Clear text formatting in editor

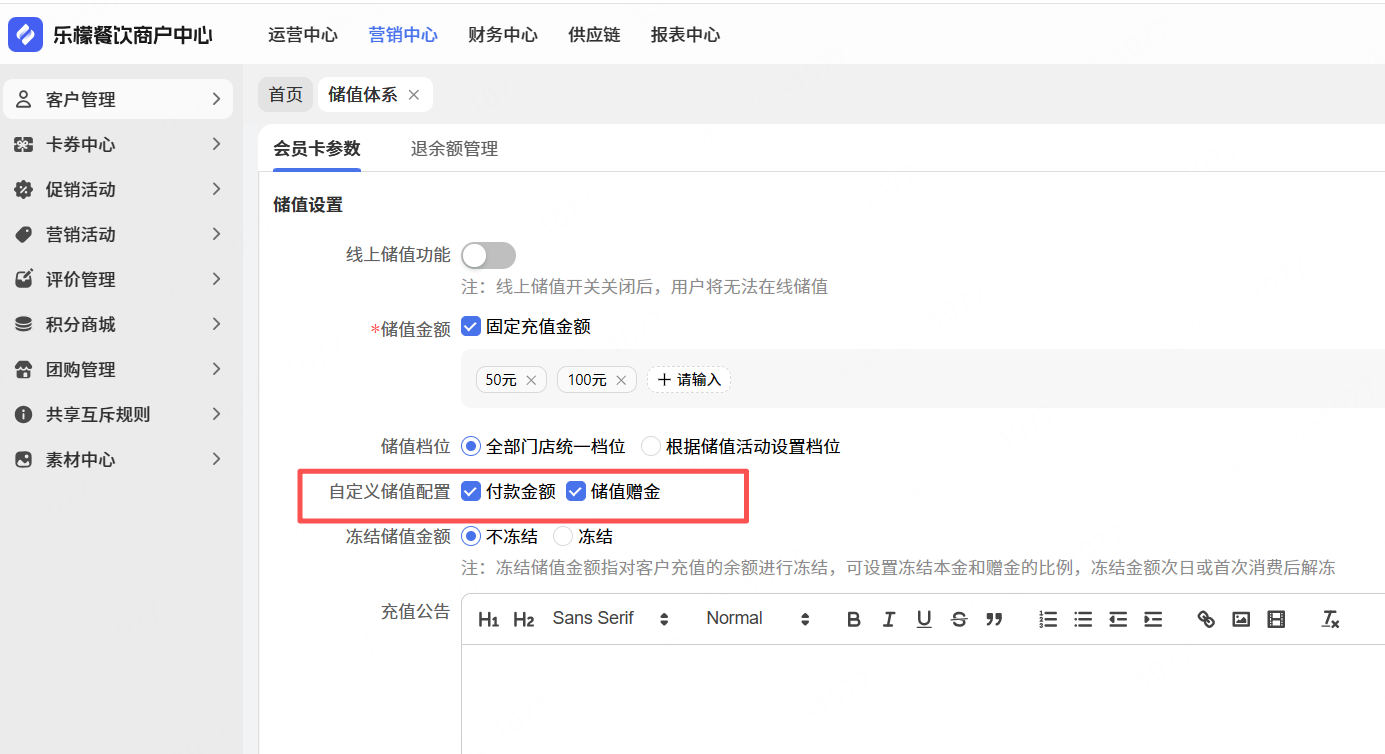coord(1330,619)
